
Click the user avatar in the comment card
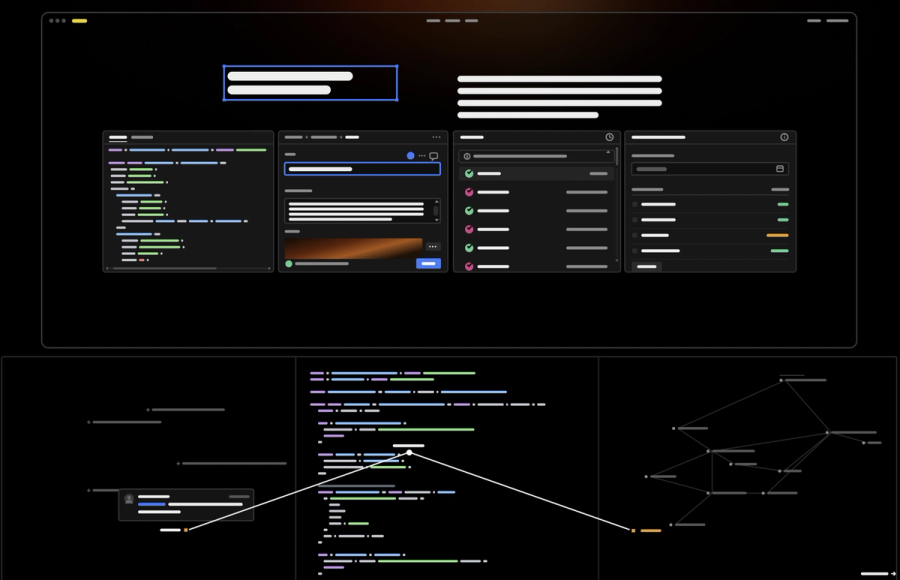pos(129,499)
